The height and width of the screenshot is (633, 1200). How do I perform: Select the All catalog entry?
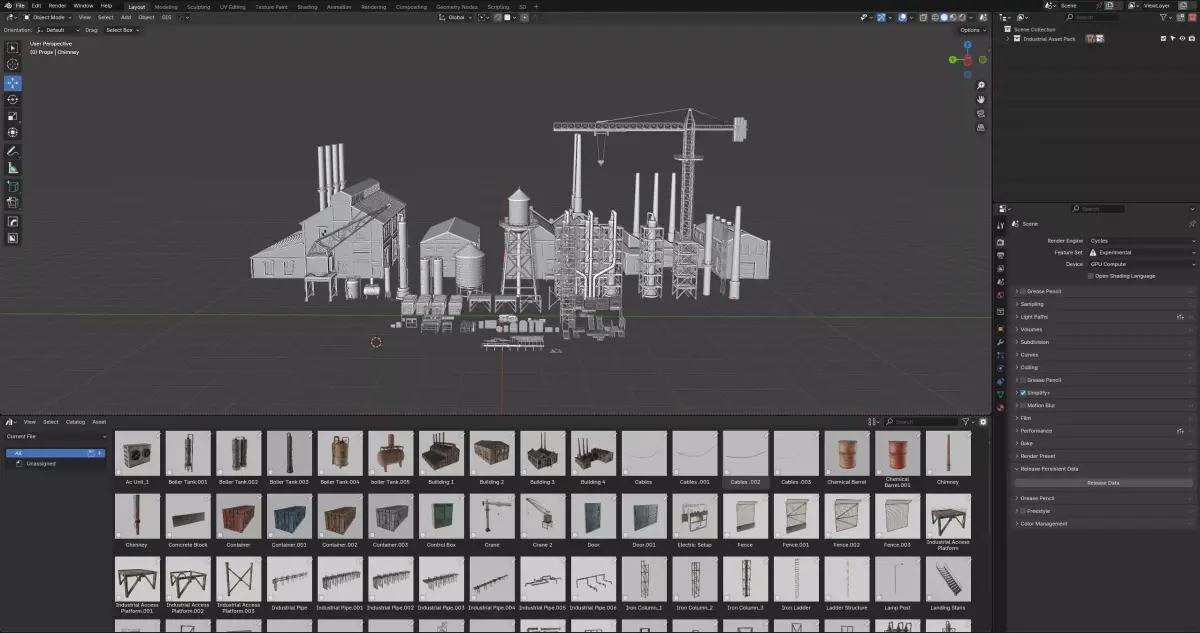point(56,453)
